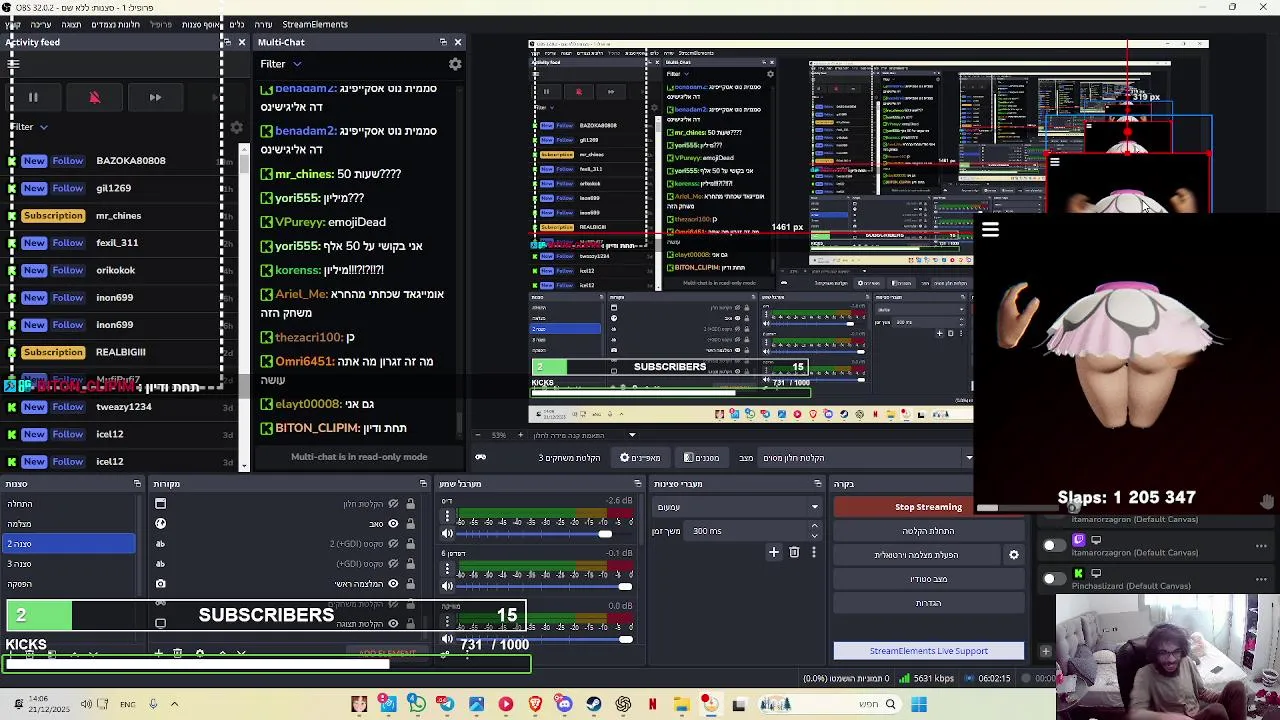Screen dimensions: 1280x720
Task: Open preview zoom scale dropdown
Action: [x=632, y=435]
